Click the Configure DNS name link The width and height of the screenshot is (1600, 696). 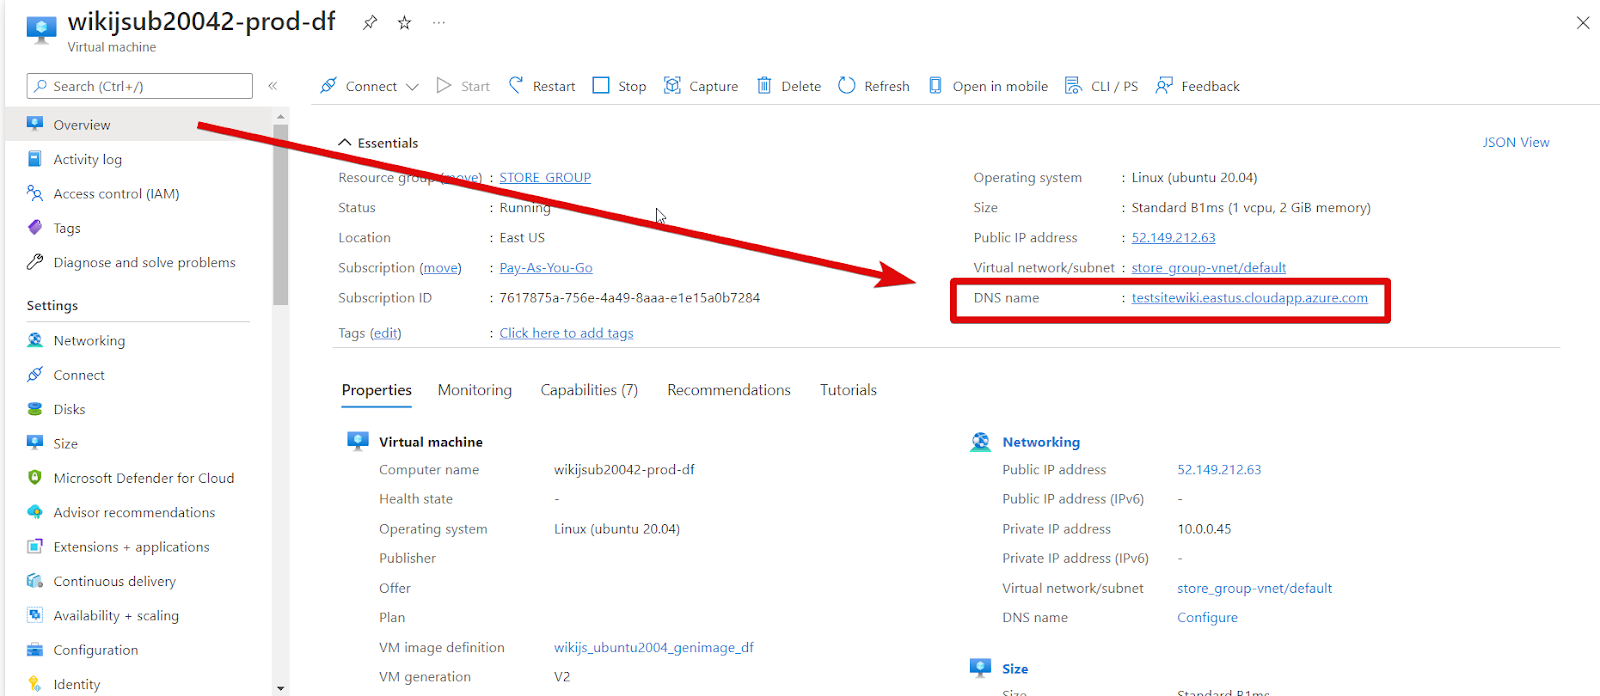click(x=1207, y=618)
